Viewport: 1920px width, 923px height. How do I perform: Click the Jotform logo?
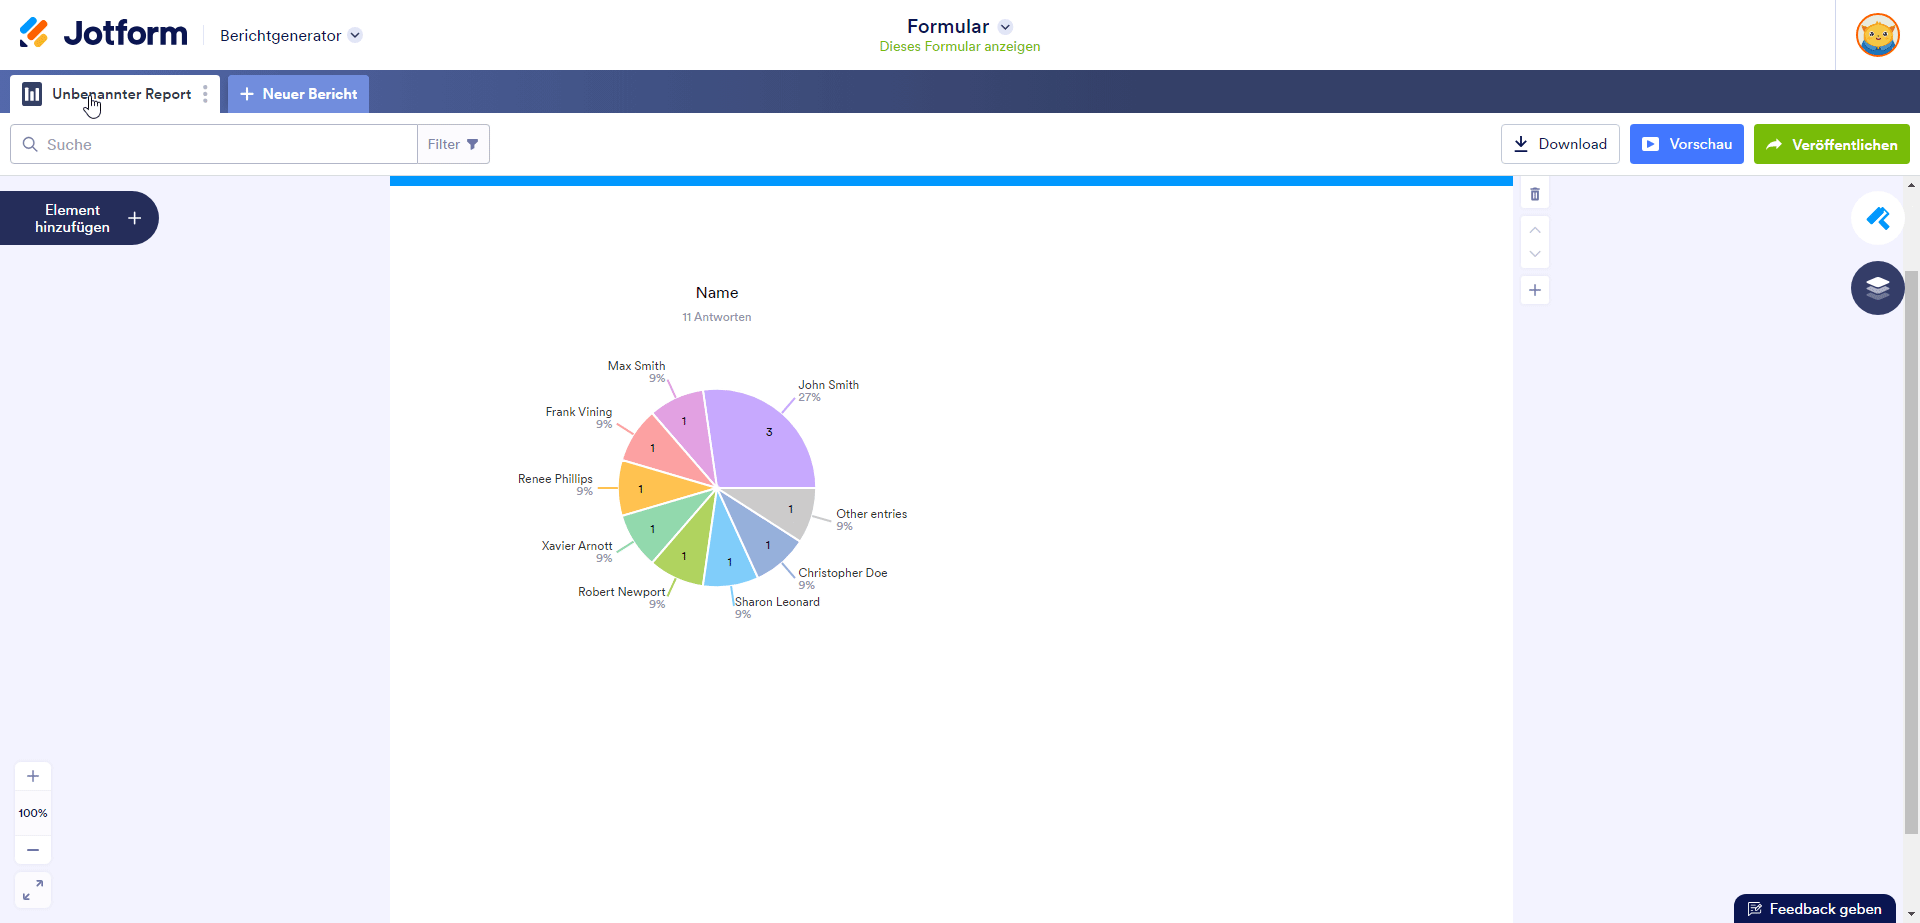103,34
